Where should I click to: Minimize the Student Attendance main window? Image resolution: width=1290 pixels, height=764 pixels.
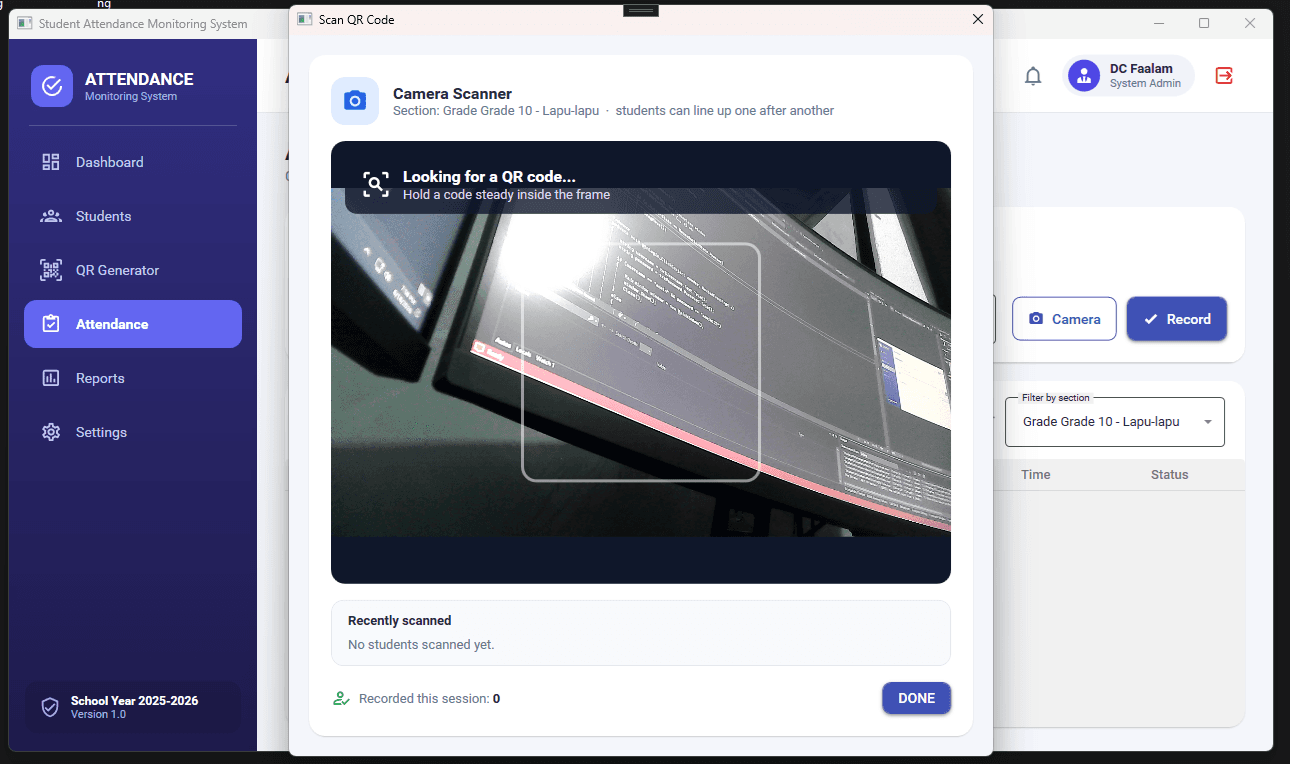point(1159,23)
